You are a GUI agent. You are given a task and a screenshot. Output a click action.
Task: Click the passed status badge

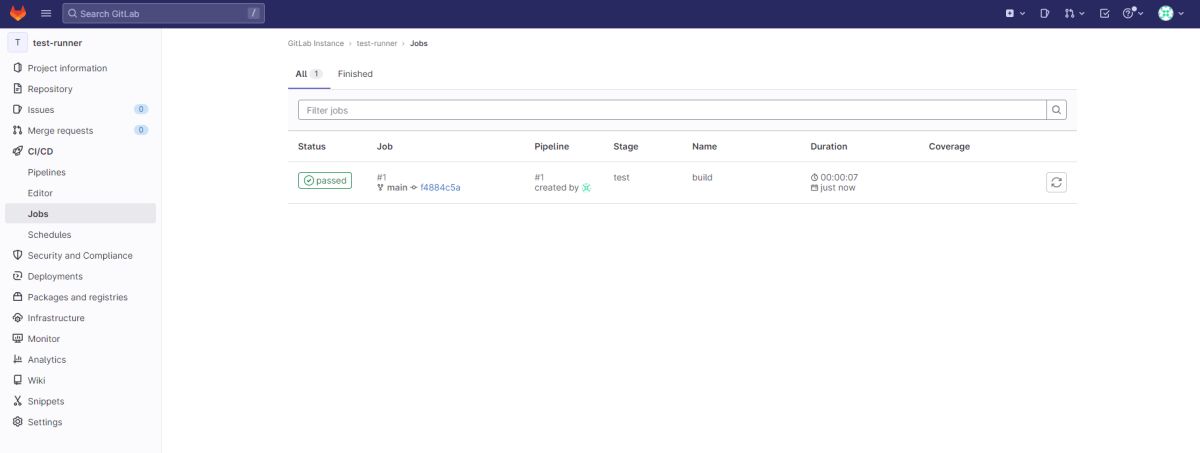click(325, 181)
